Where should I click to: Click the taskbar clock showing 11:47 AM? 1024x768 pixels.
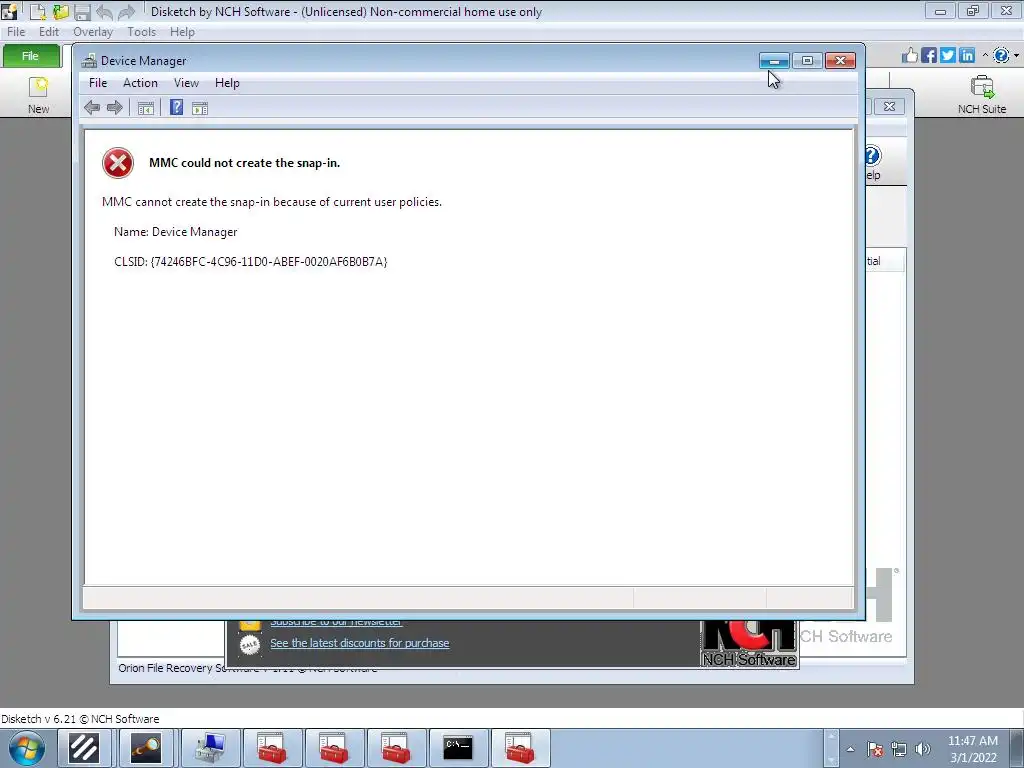point(973,748)
